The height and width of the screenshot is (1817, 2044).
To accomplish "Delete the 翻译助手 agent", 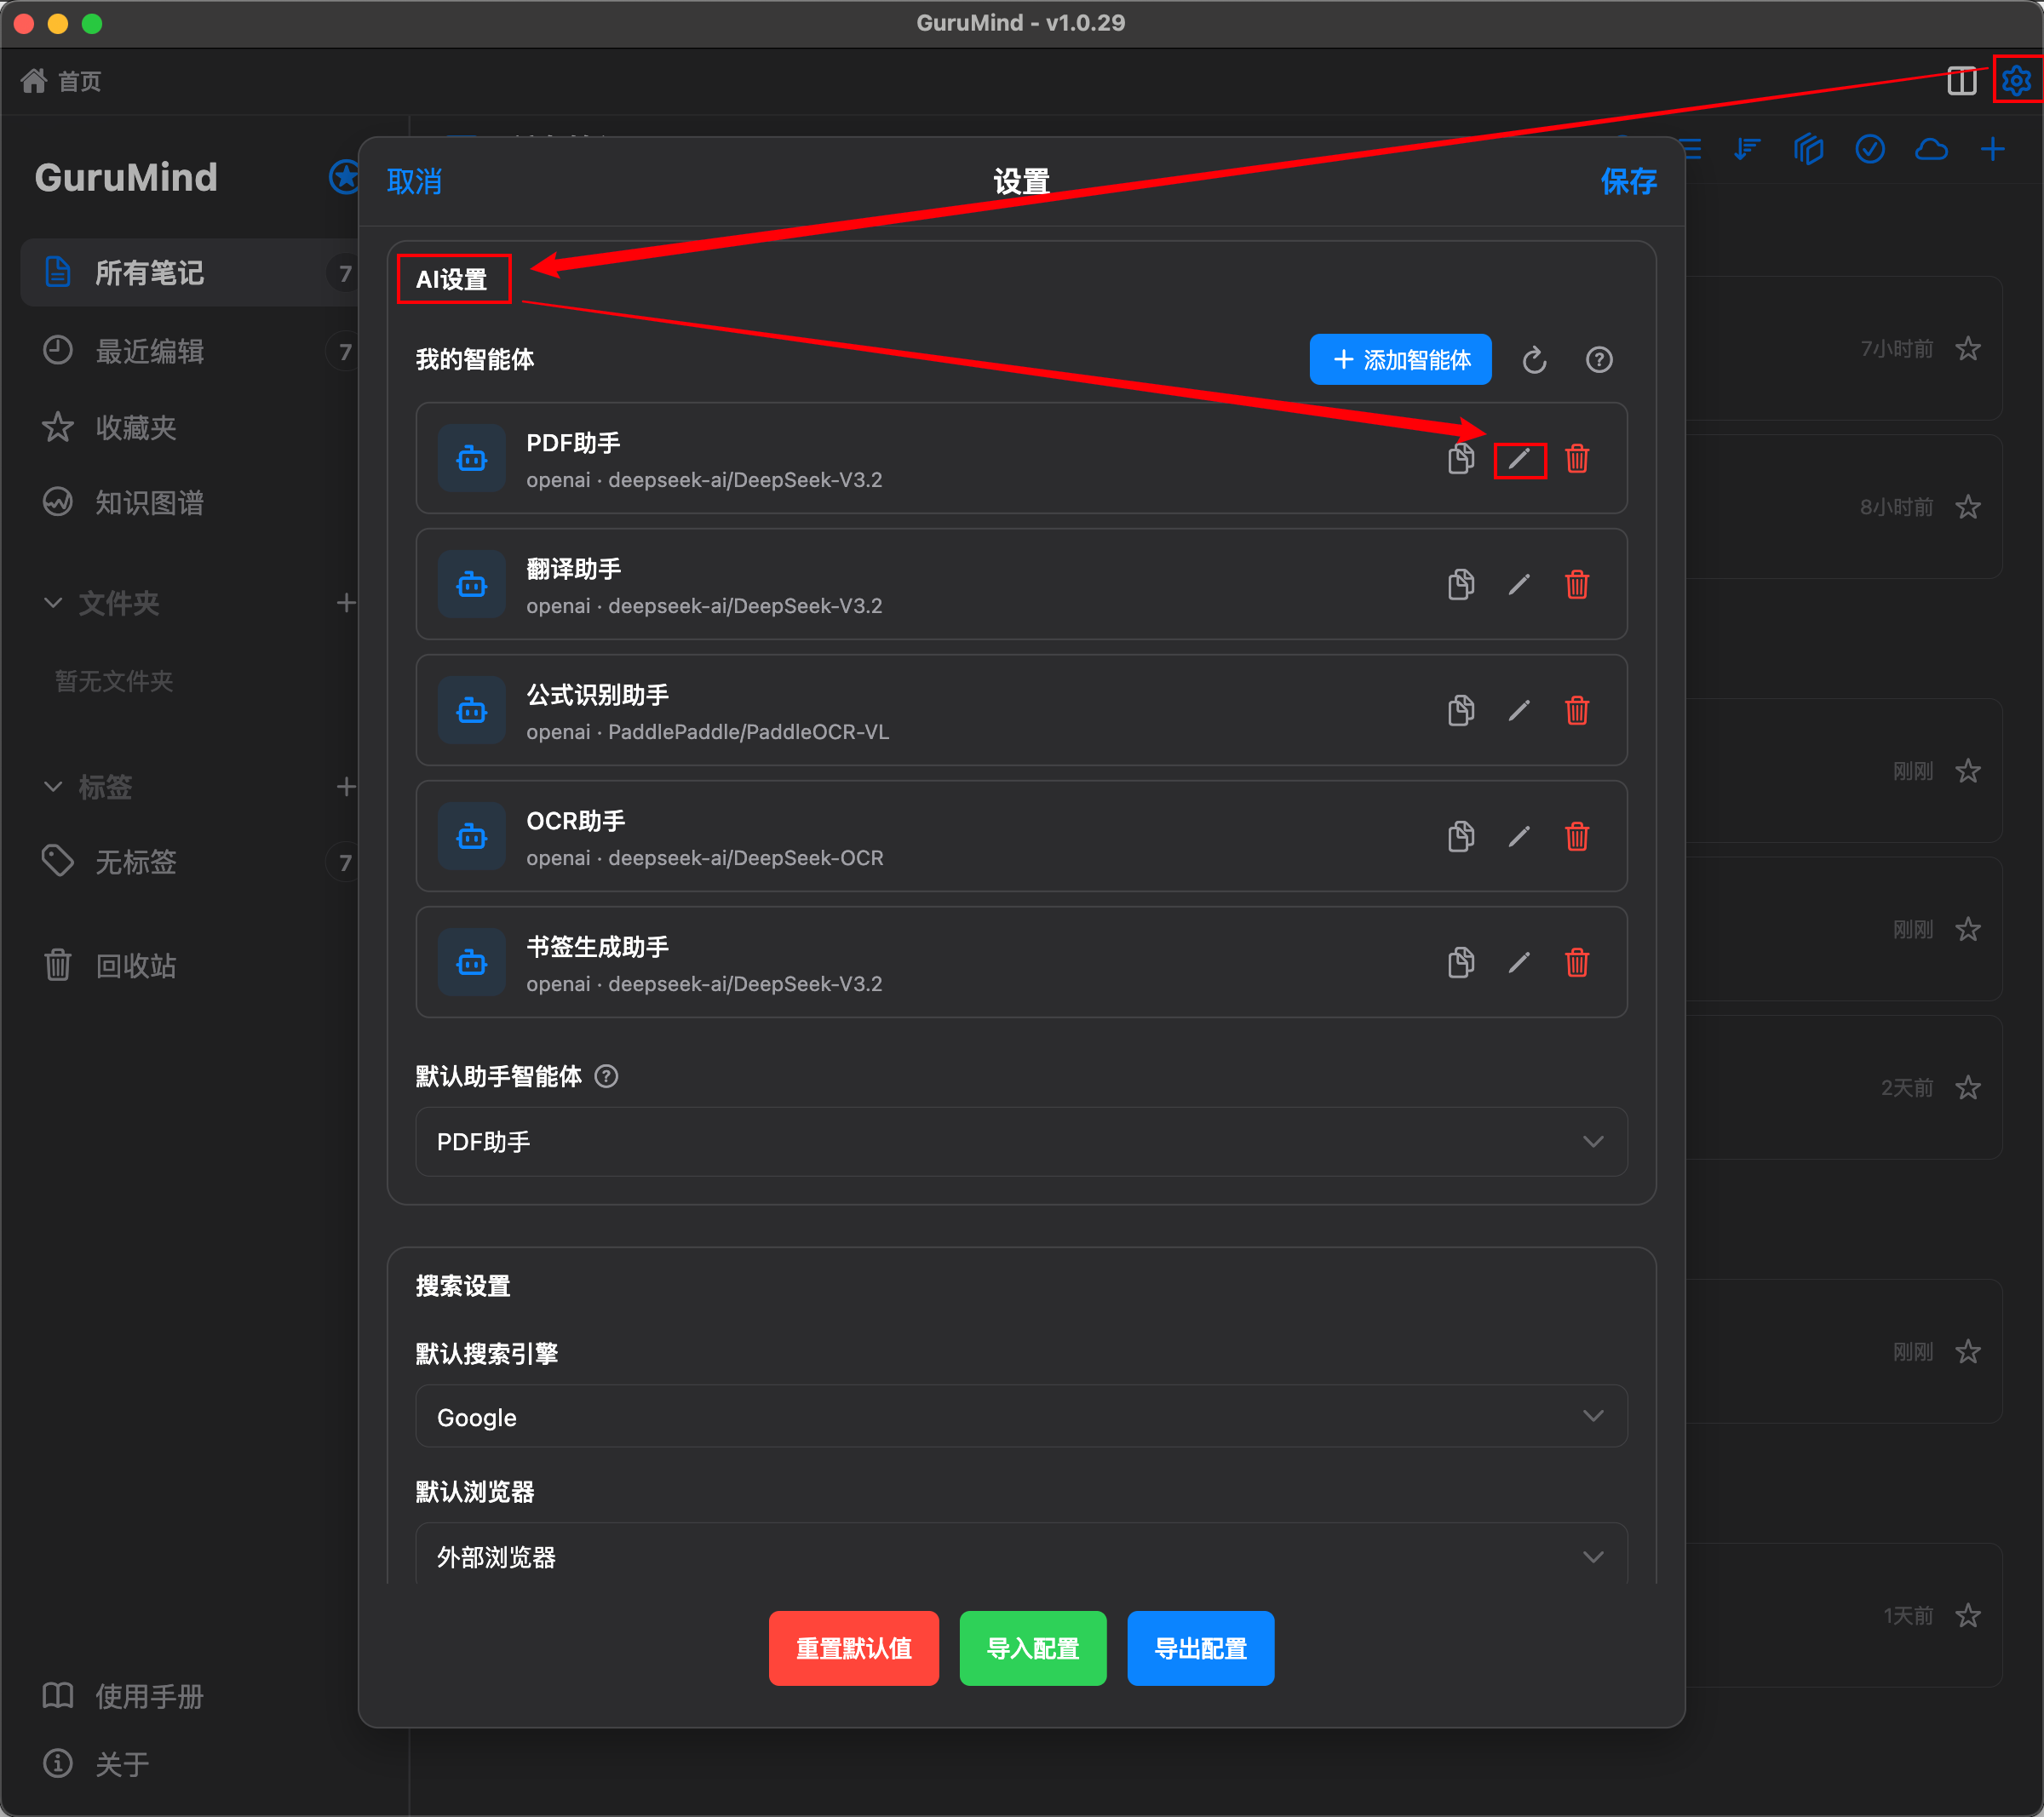I will click(1576, 585).
